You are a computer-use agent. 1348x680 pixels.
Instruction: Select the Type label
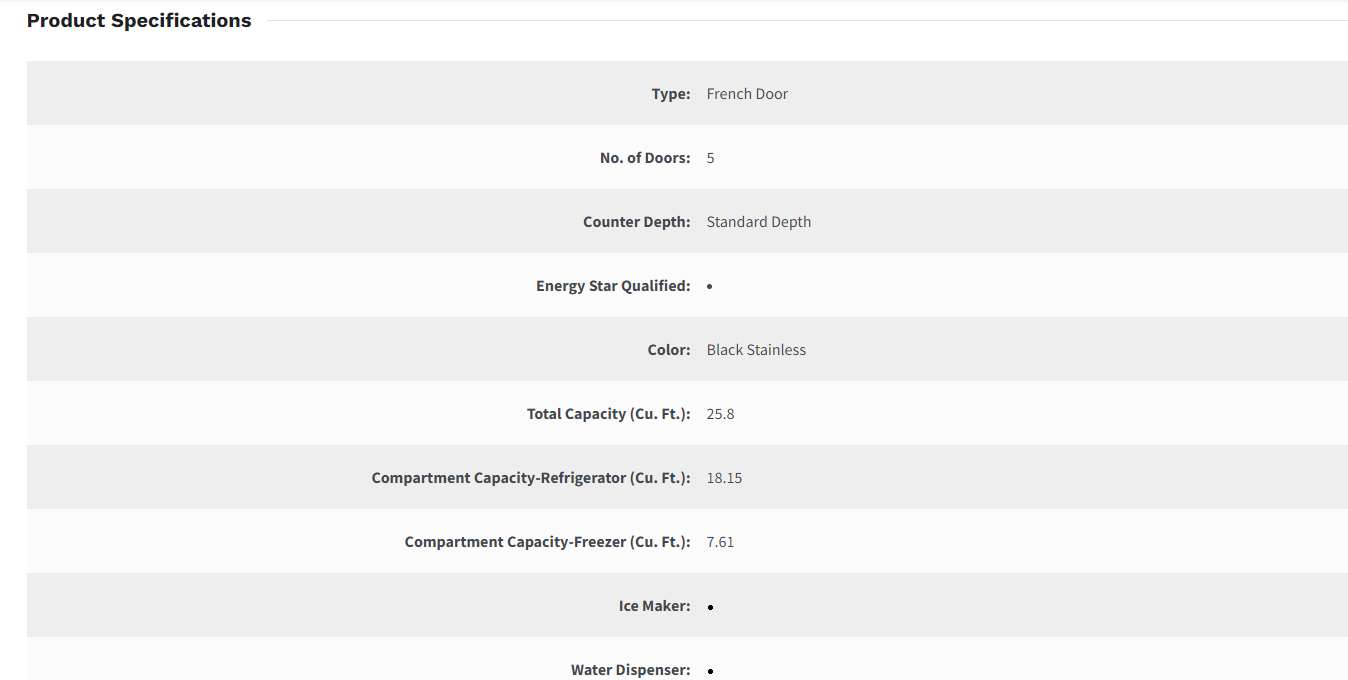670,94
